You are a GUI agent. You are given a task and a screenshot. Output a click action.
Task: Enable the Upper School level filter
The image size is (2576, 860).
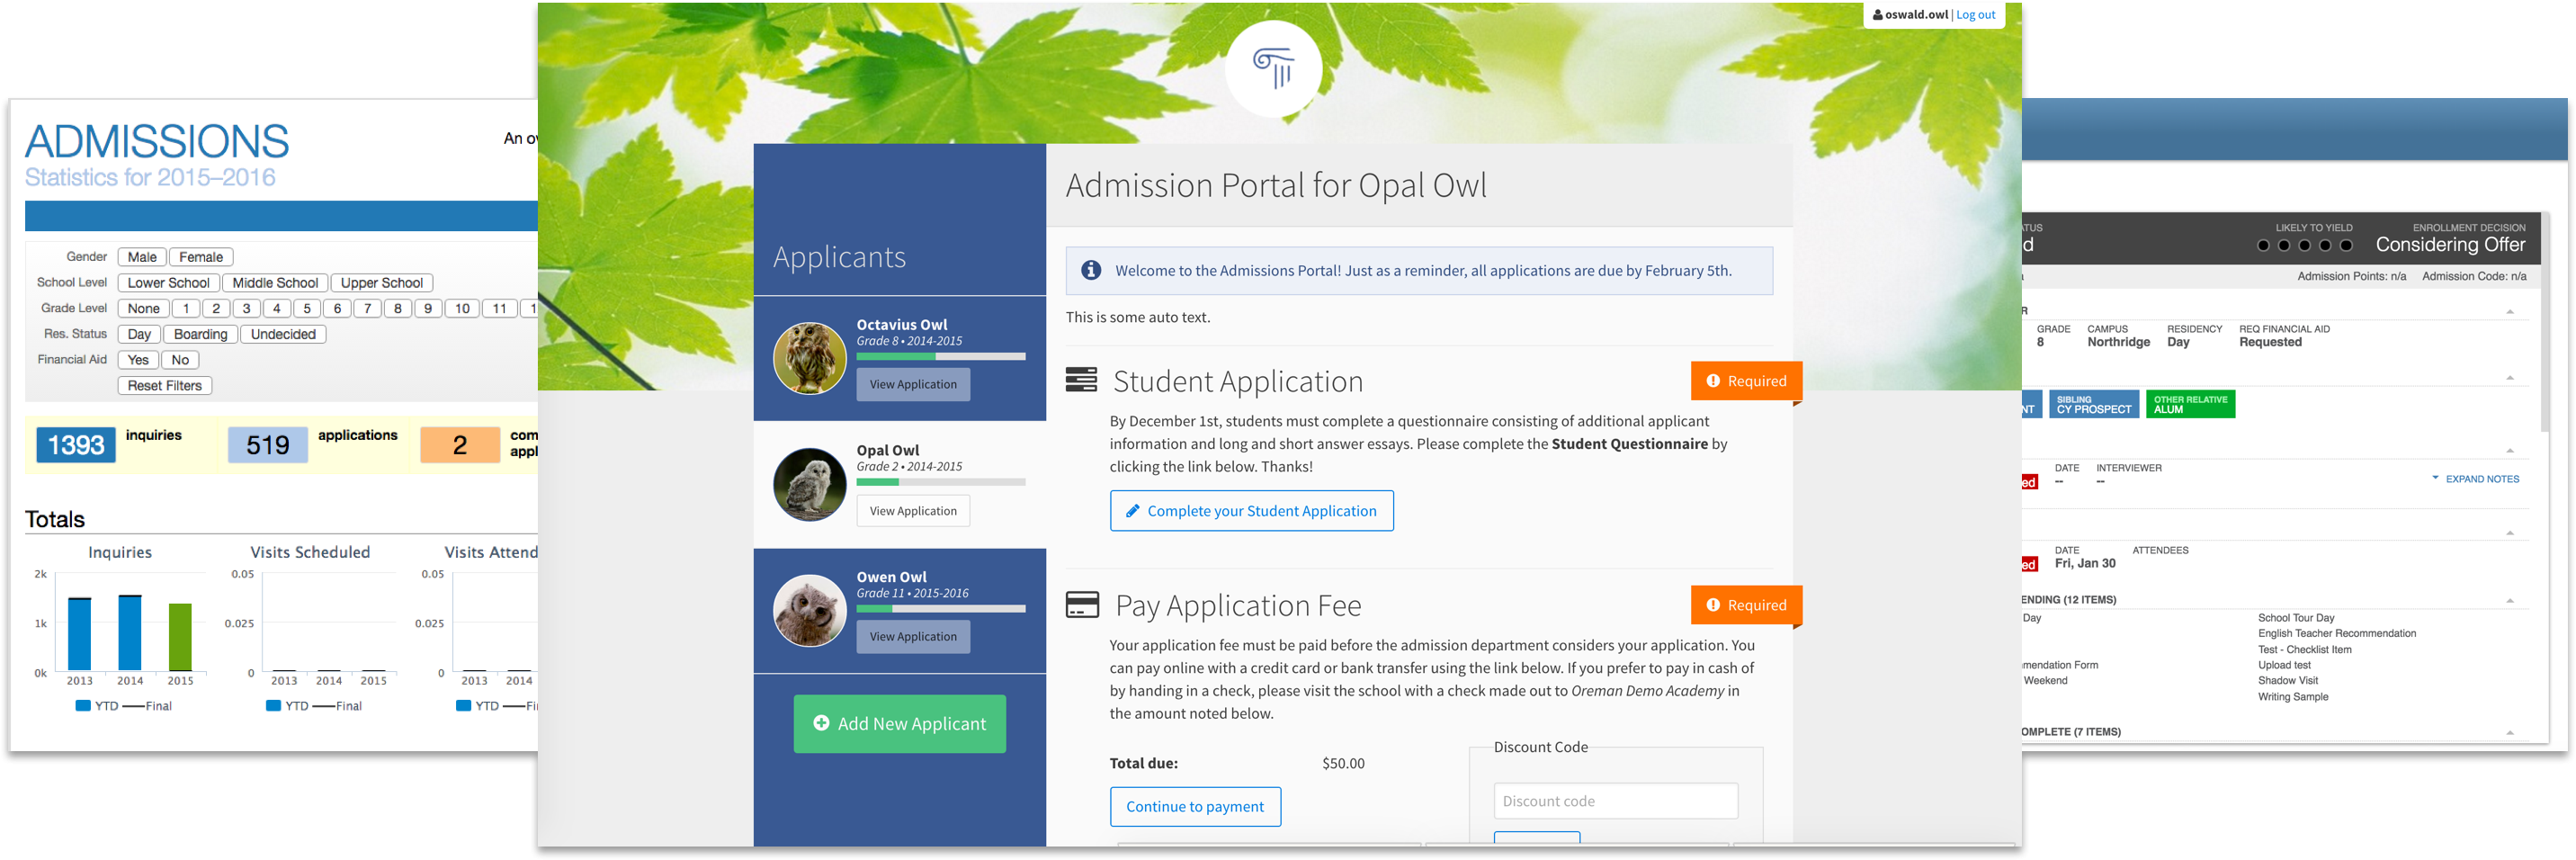click(x=381, y=283)
